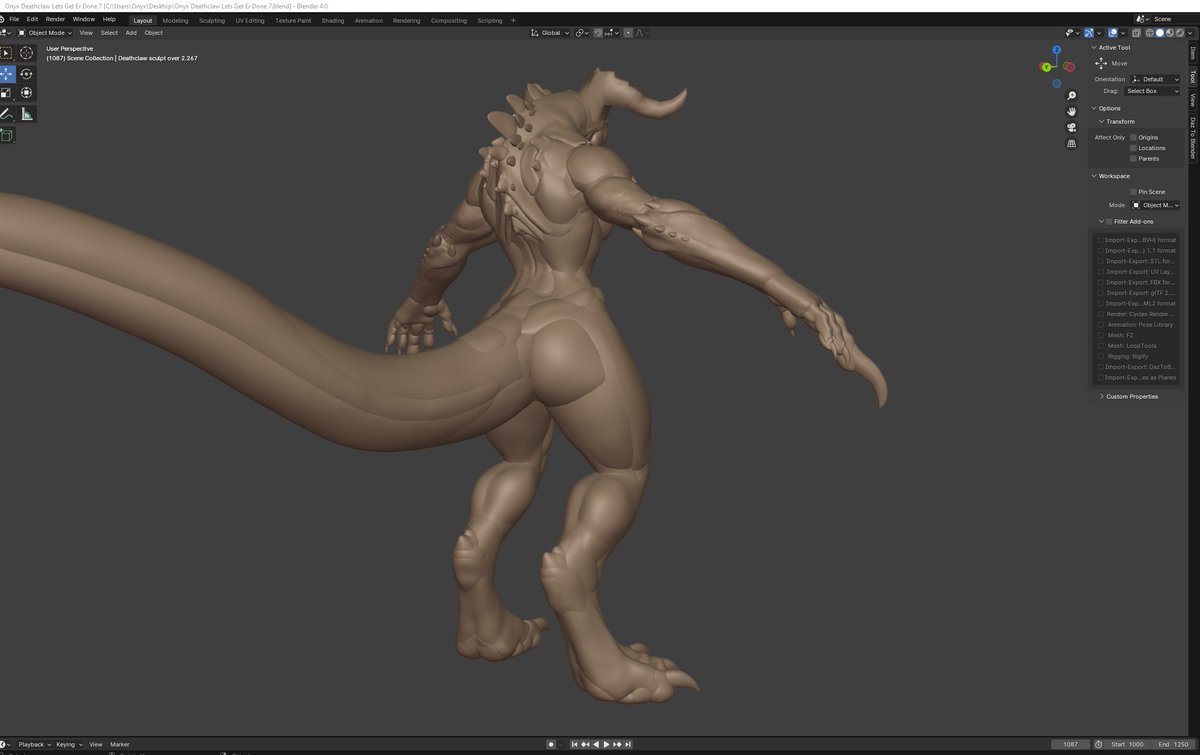Open the Measure tool
Screen dimensions: 1200x755
(x=26, y=113)
